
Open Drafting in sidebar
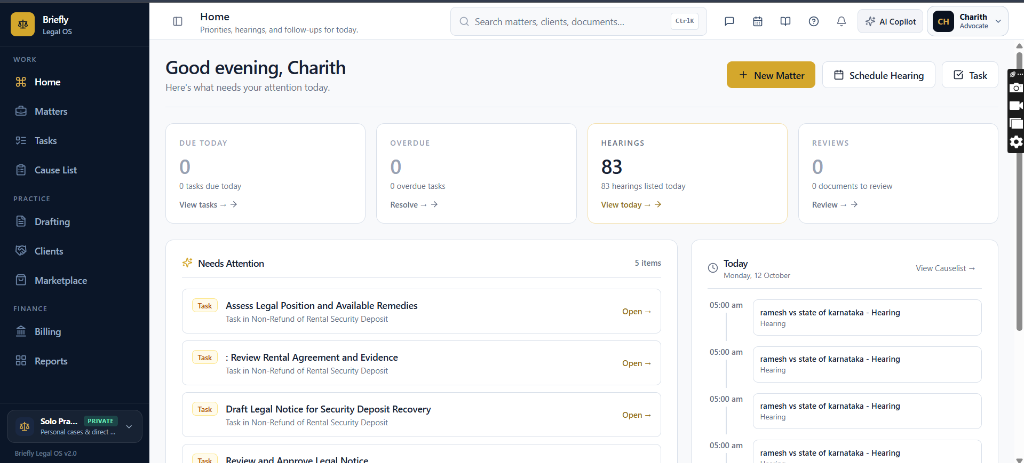point(74,221)
